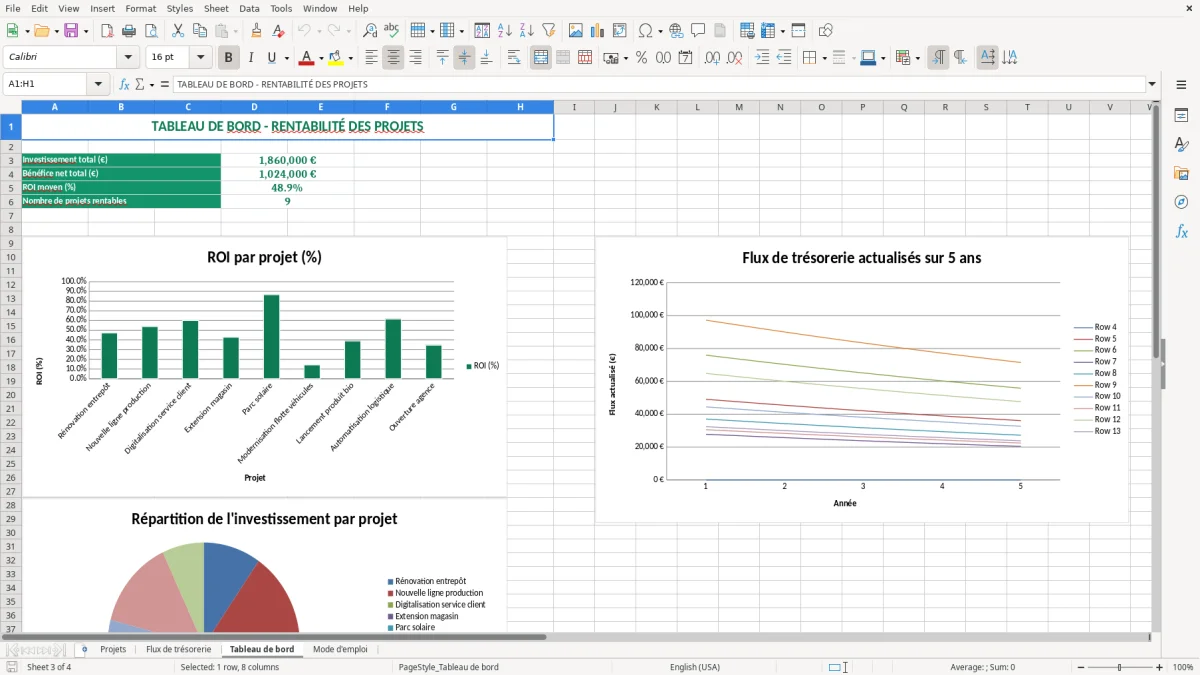Viewport: 1200px width, 675px height.
Task: Select row 7 header
Action: (x=10, y=216)
